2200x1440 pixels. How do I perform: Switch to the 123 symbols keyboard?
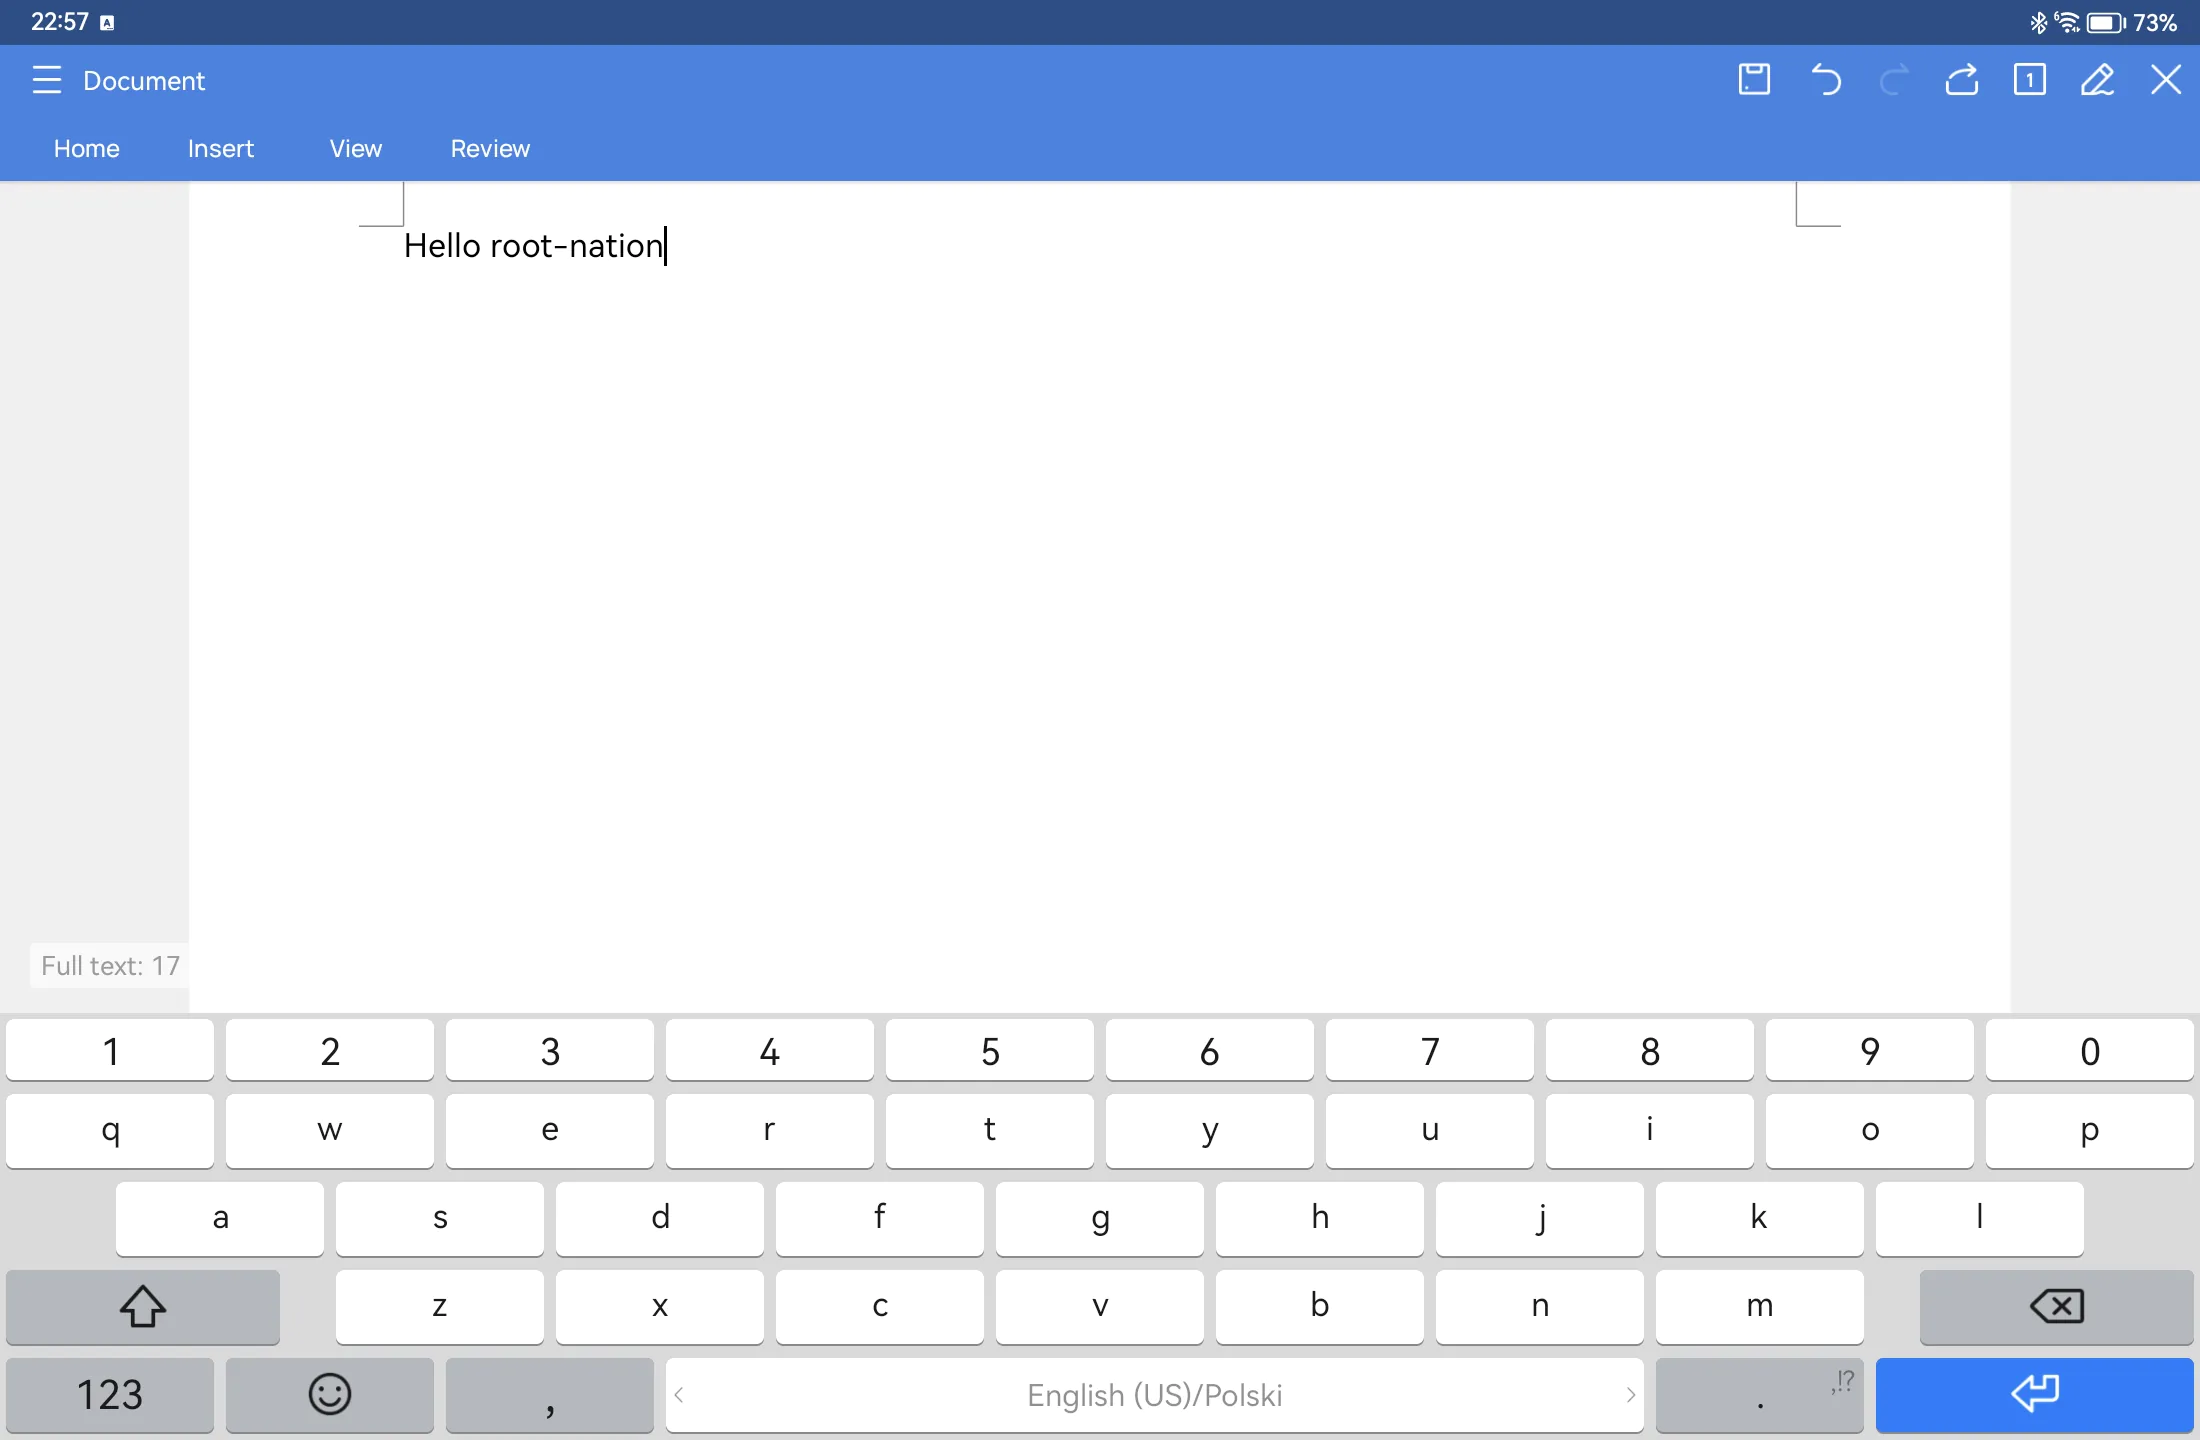pyautogui.click(x=110, y=1394)
